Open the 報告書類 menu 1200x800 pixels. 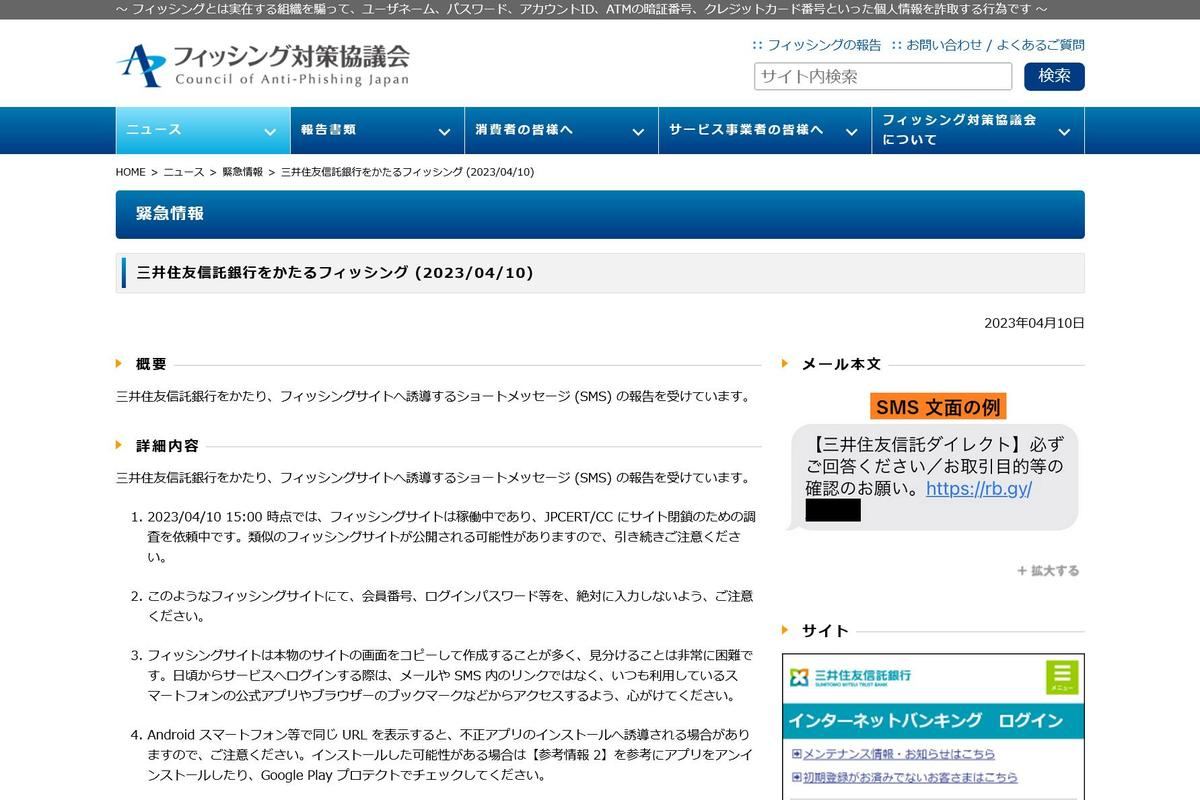coord(377,130)
